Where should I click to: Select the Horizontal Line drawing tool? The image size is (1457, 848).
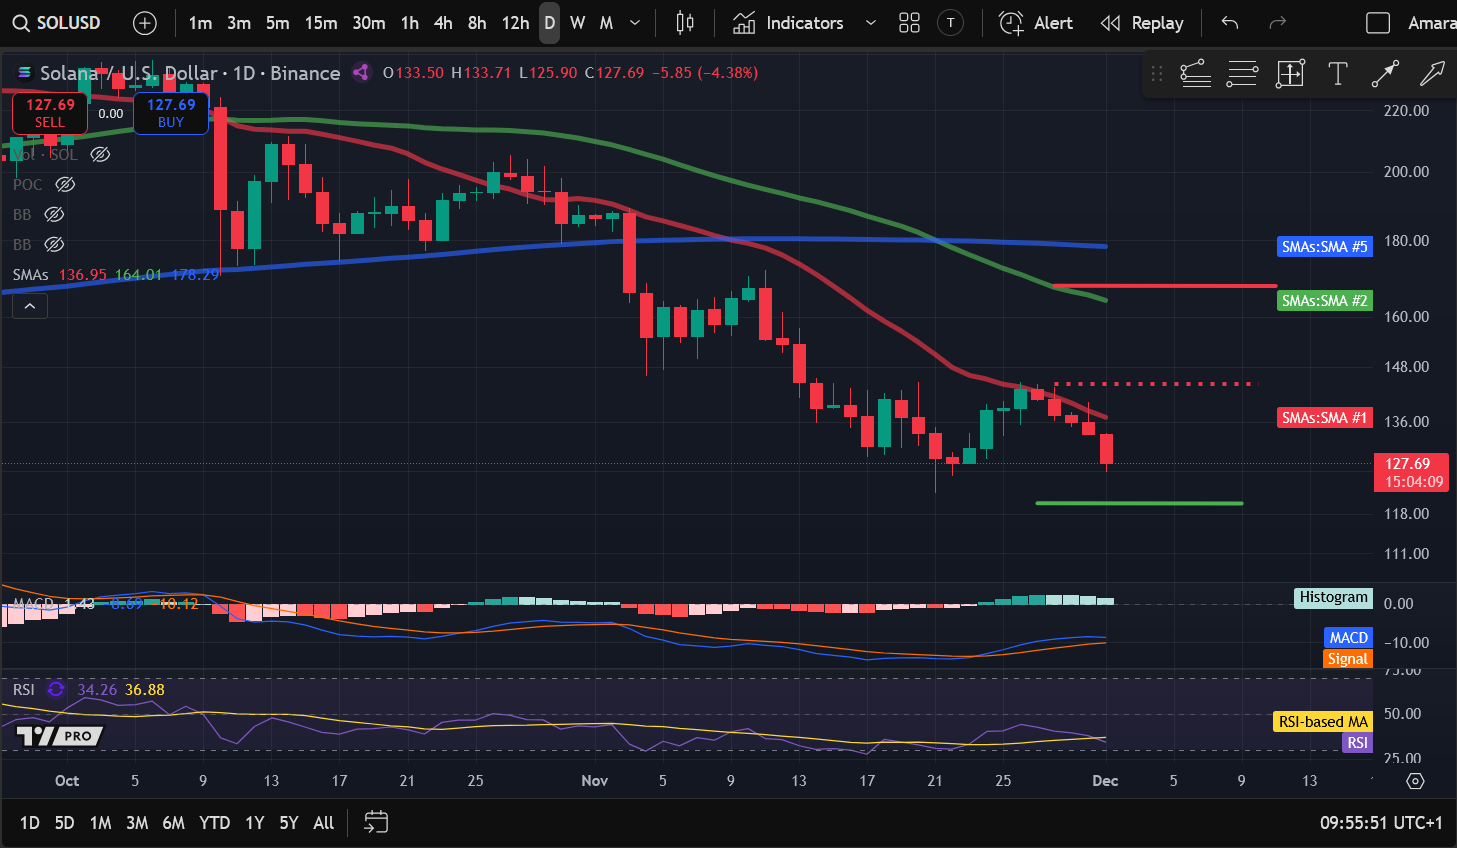(1242, 73)
